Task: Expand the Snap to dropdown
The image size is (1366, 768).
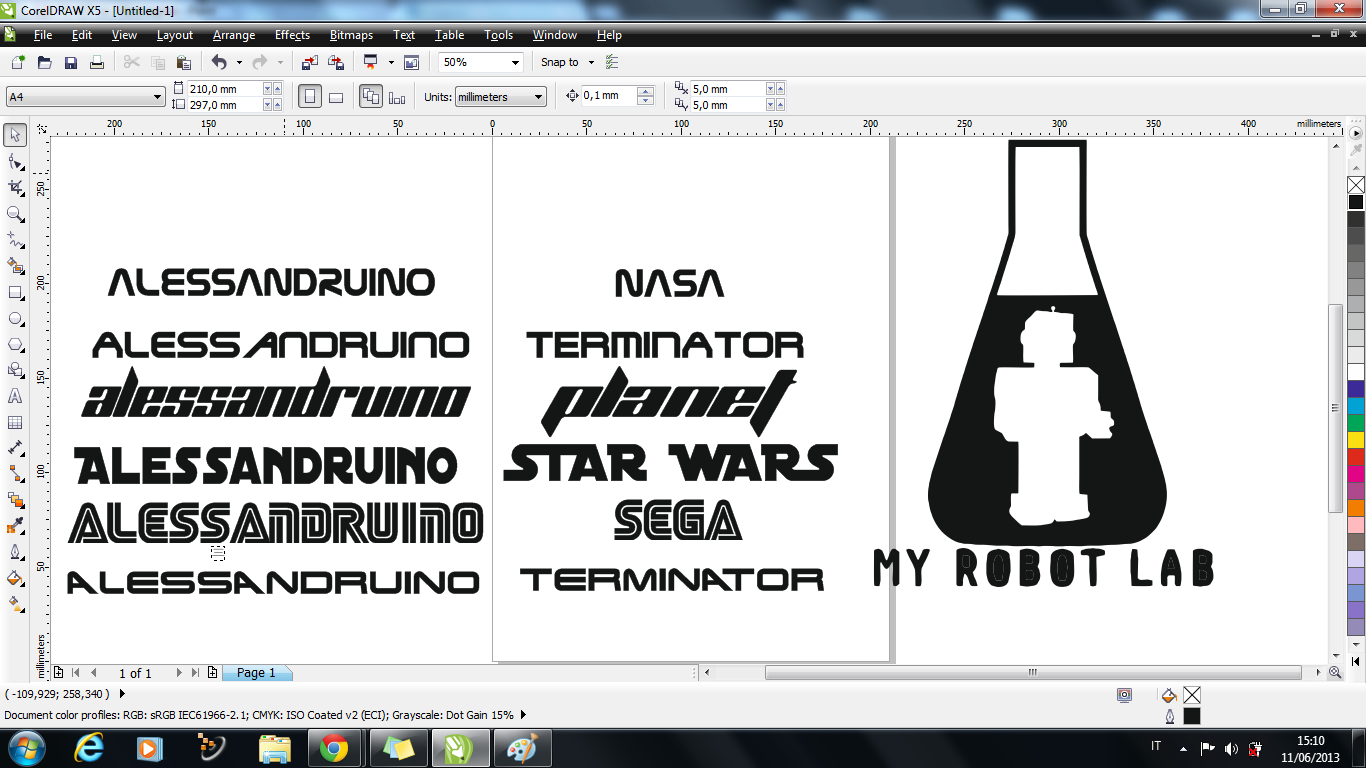Action: 591,62
